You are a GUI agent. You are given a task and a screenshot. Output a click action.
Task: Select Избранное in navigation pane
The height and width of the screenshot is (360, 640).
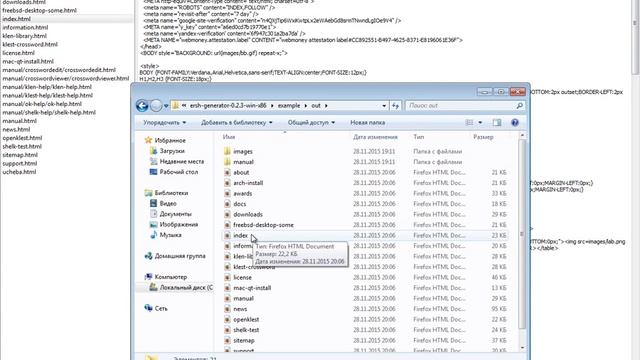click(169, 140)
